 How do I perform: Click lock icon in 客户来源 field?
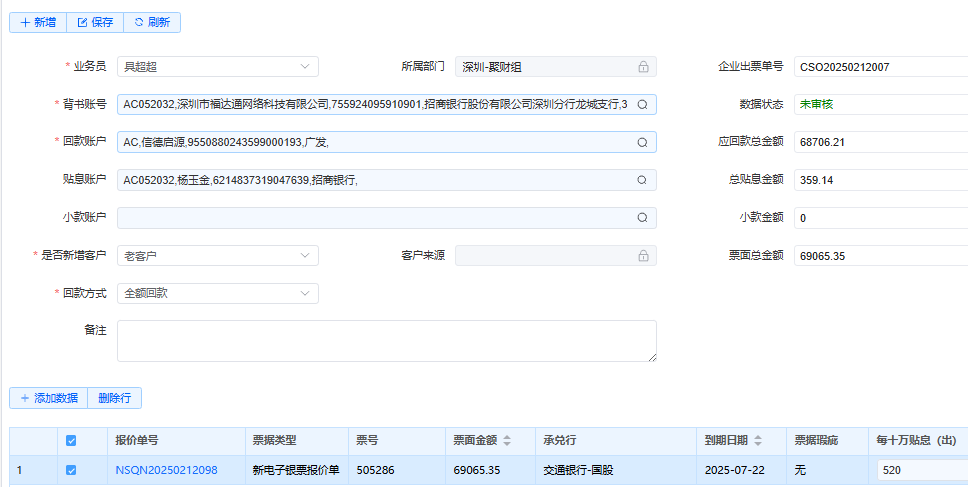pyautogui.click(x=643, y=256)
